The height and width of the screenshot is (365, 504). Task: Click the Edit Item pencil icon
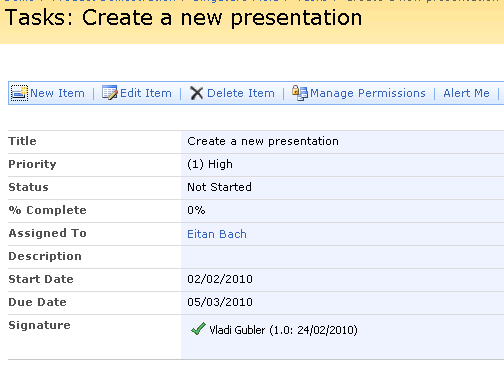pyautogui.click(x=110, y=93)
